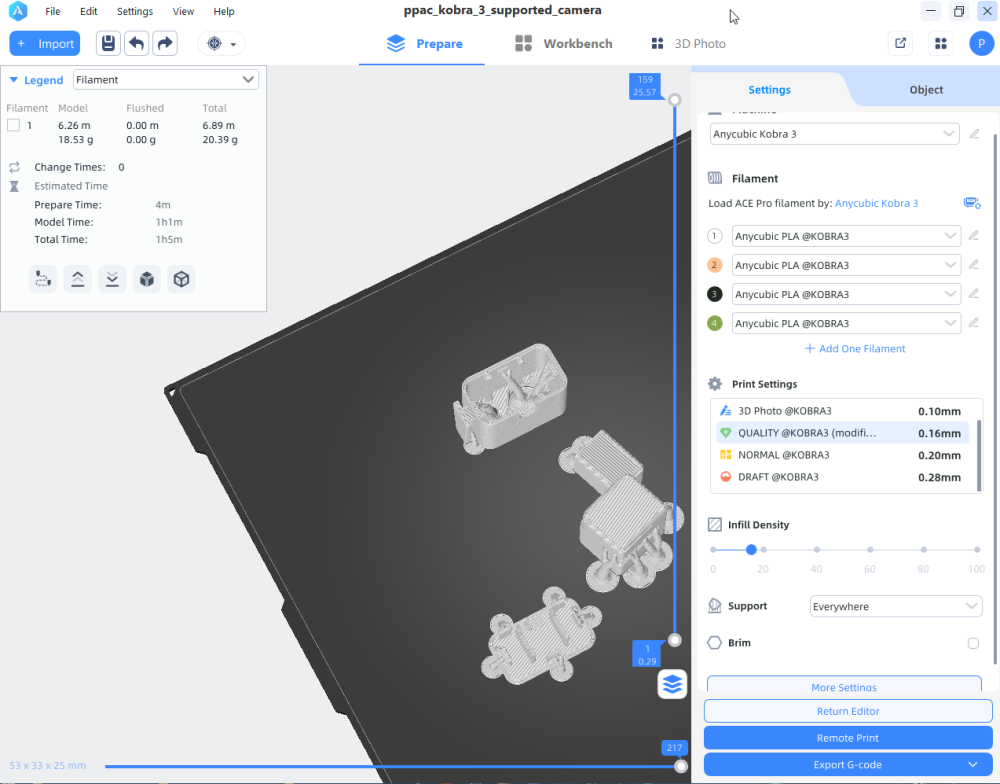
Task: Open the Help menu
Action: 224,11
